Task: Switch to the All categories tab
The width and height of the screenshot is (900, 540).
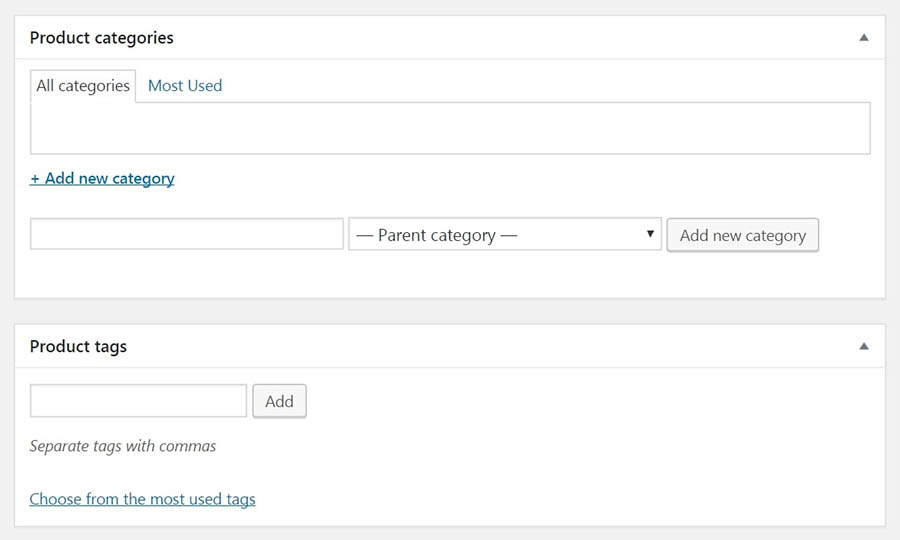Action: (x=83, y=86)
